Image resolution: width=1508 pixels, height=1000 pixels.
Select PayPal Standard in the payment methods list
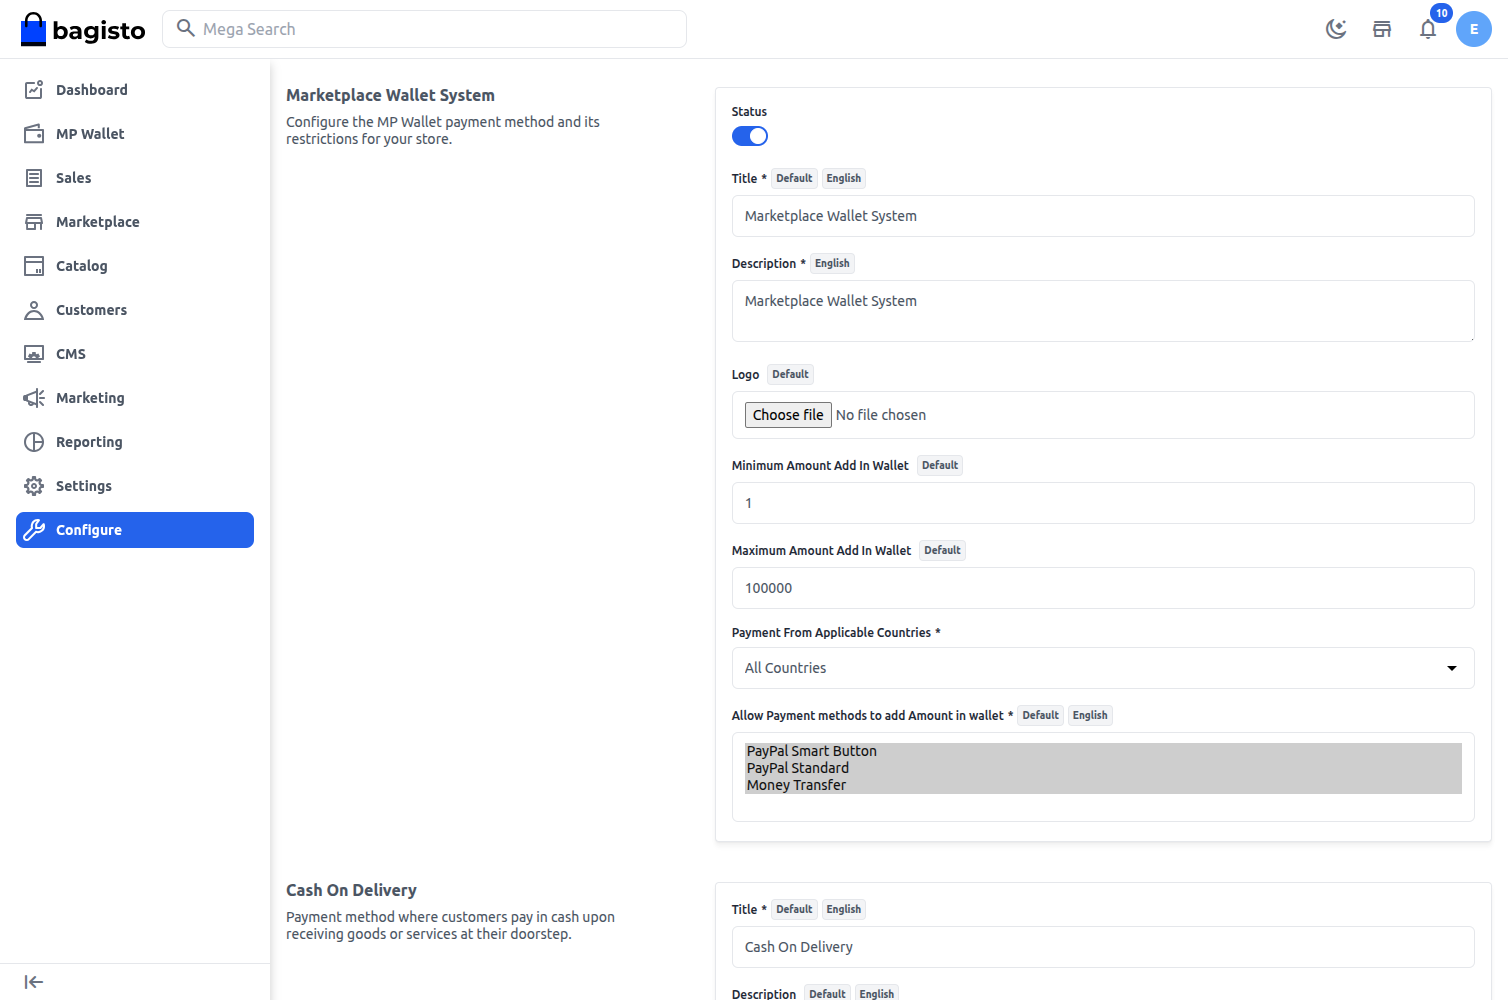tap(797, 767)
